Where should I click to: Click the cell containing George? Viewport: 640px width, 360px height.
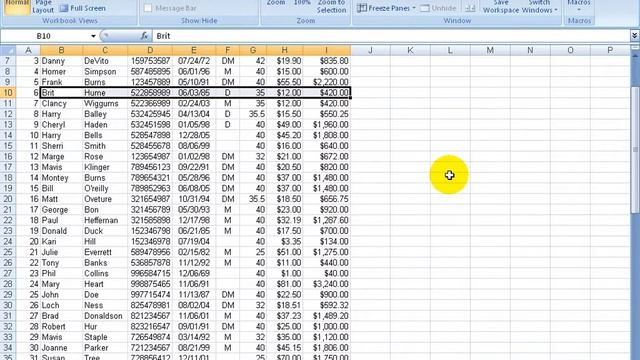point(62,209)
